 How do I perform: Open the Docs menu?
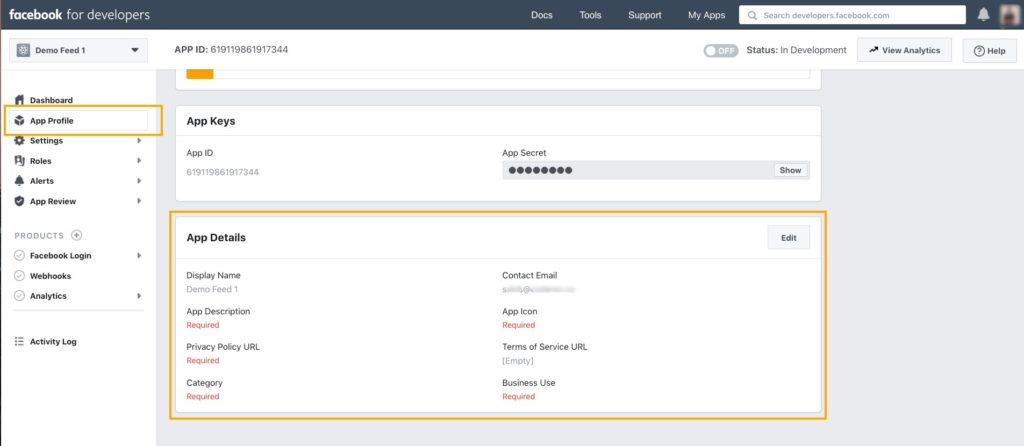pyautogui.click(x=541, y=15)
